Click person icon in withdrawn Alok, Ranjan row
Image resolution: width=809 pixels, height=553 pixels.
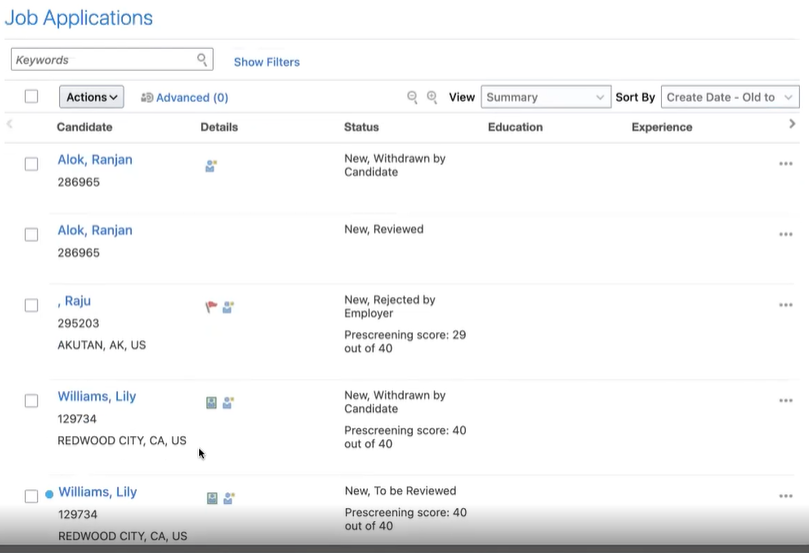point(211,166)
